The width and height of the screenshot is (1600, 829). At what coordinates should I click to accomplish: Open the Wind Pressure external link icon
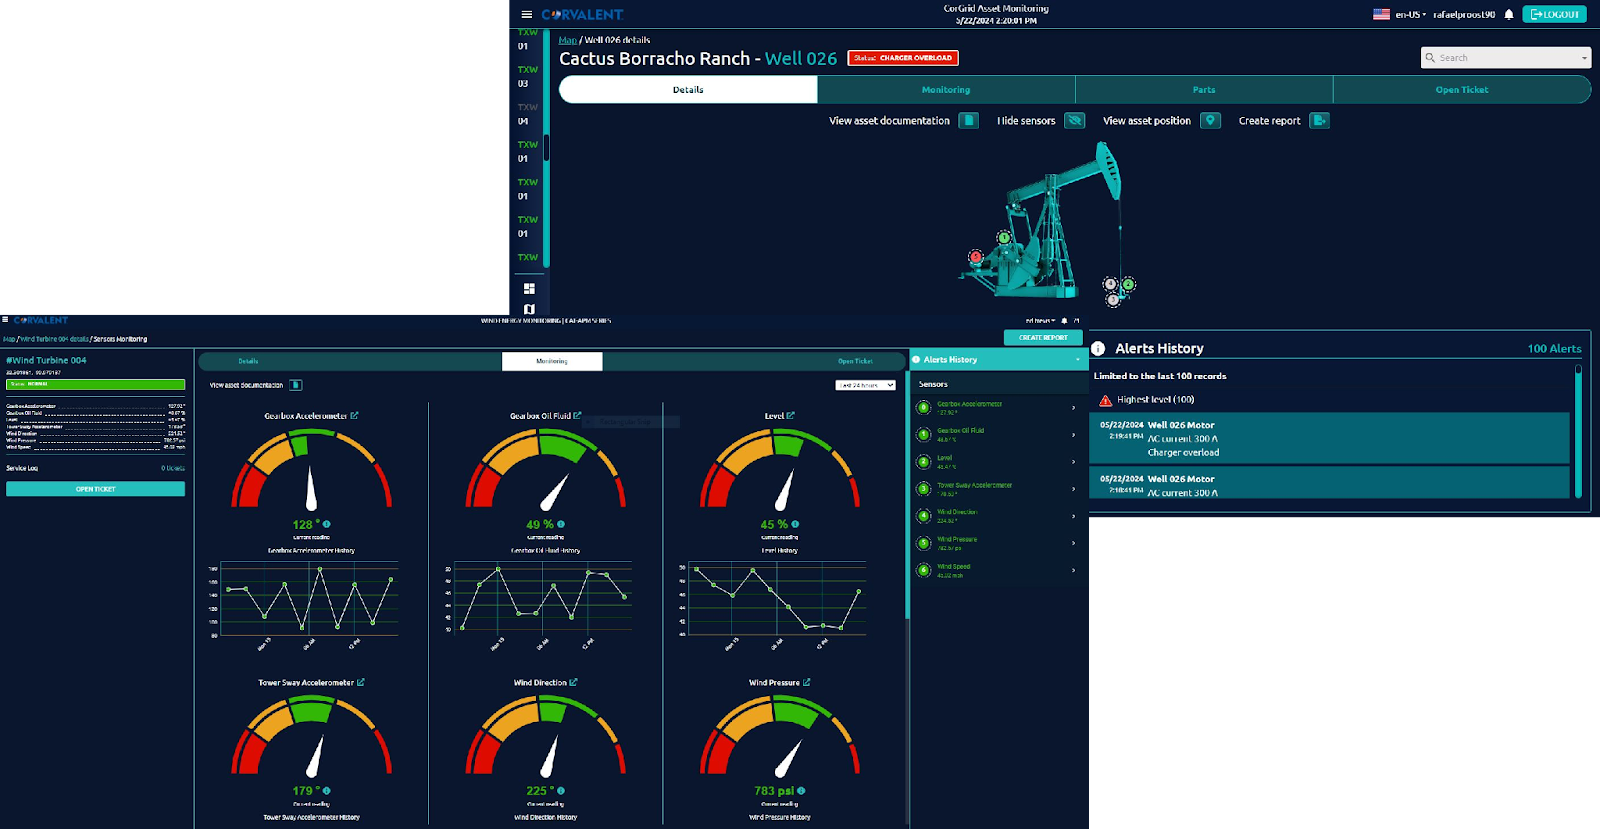807,682
